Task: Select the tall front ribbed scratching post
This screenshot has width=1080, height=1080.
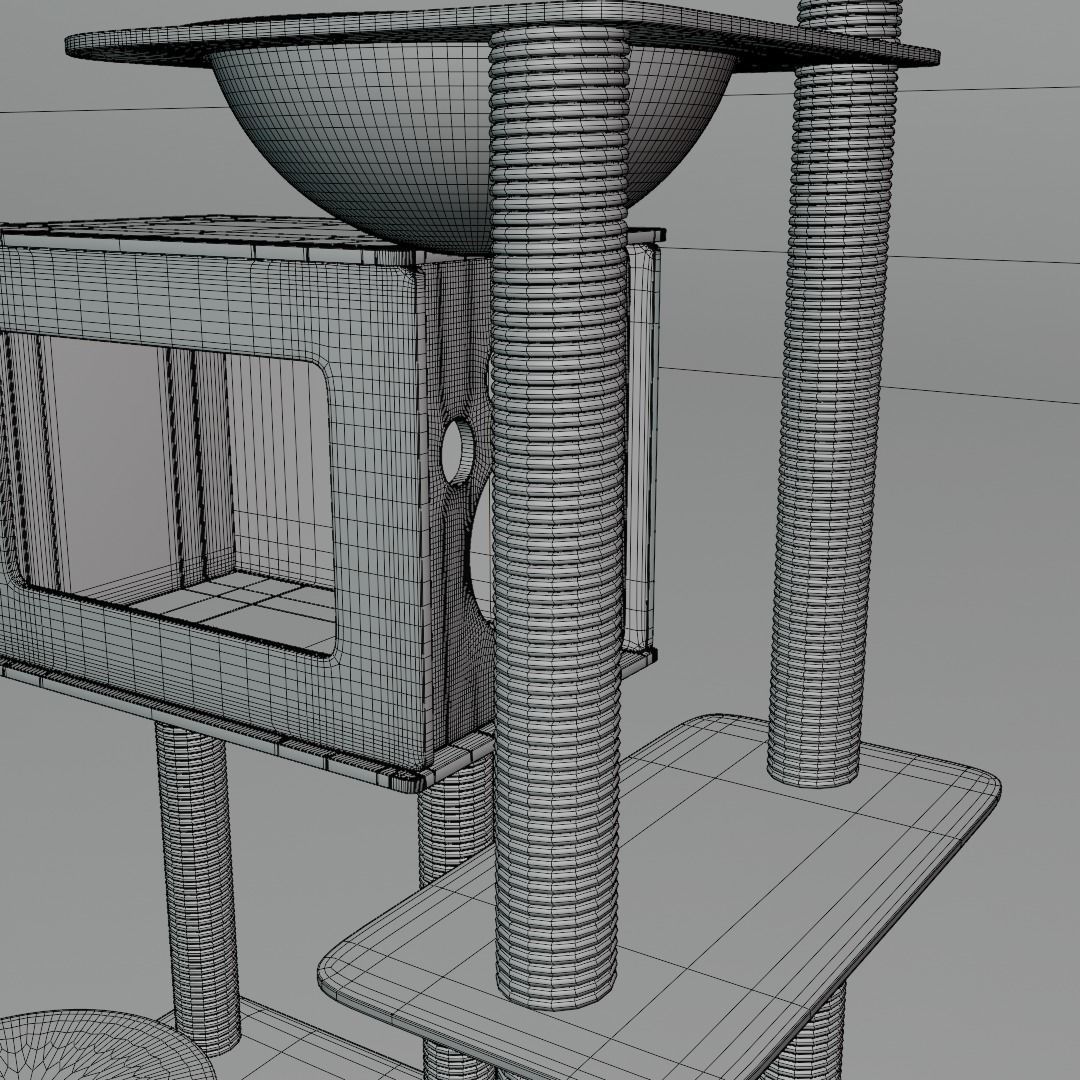Action: [559, 517]
